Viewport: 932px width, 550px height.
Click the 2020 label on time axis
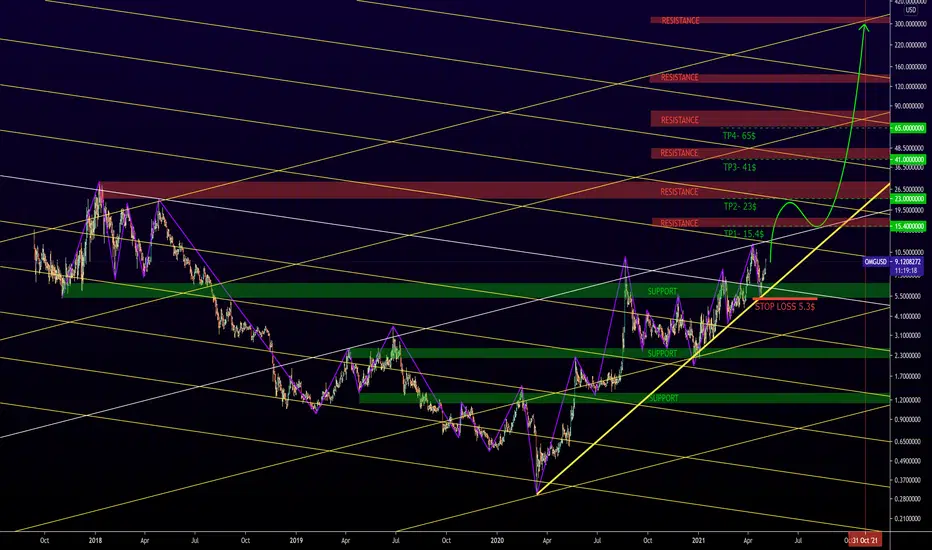(x=497, y=540)
